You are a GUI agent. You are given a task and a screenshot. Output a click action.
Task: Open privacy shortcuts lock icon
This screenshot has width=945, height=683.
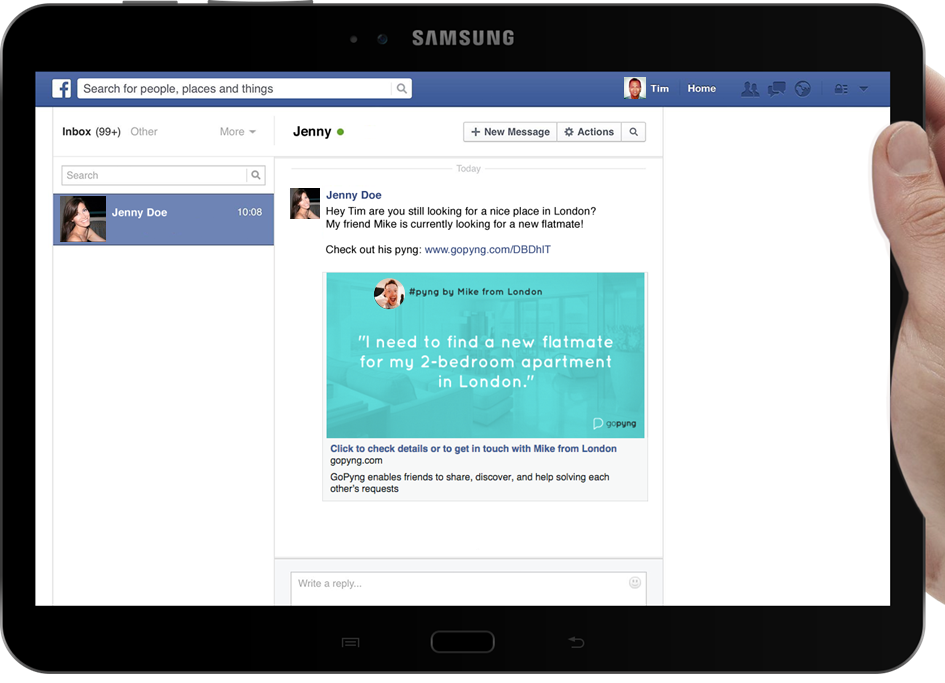(841, 89)
